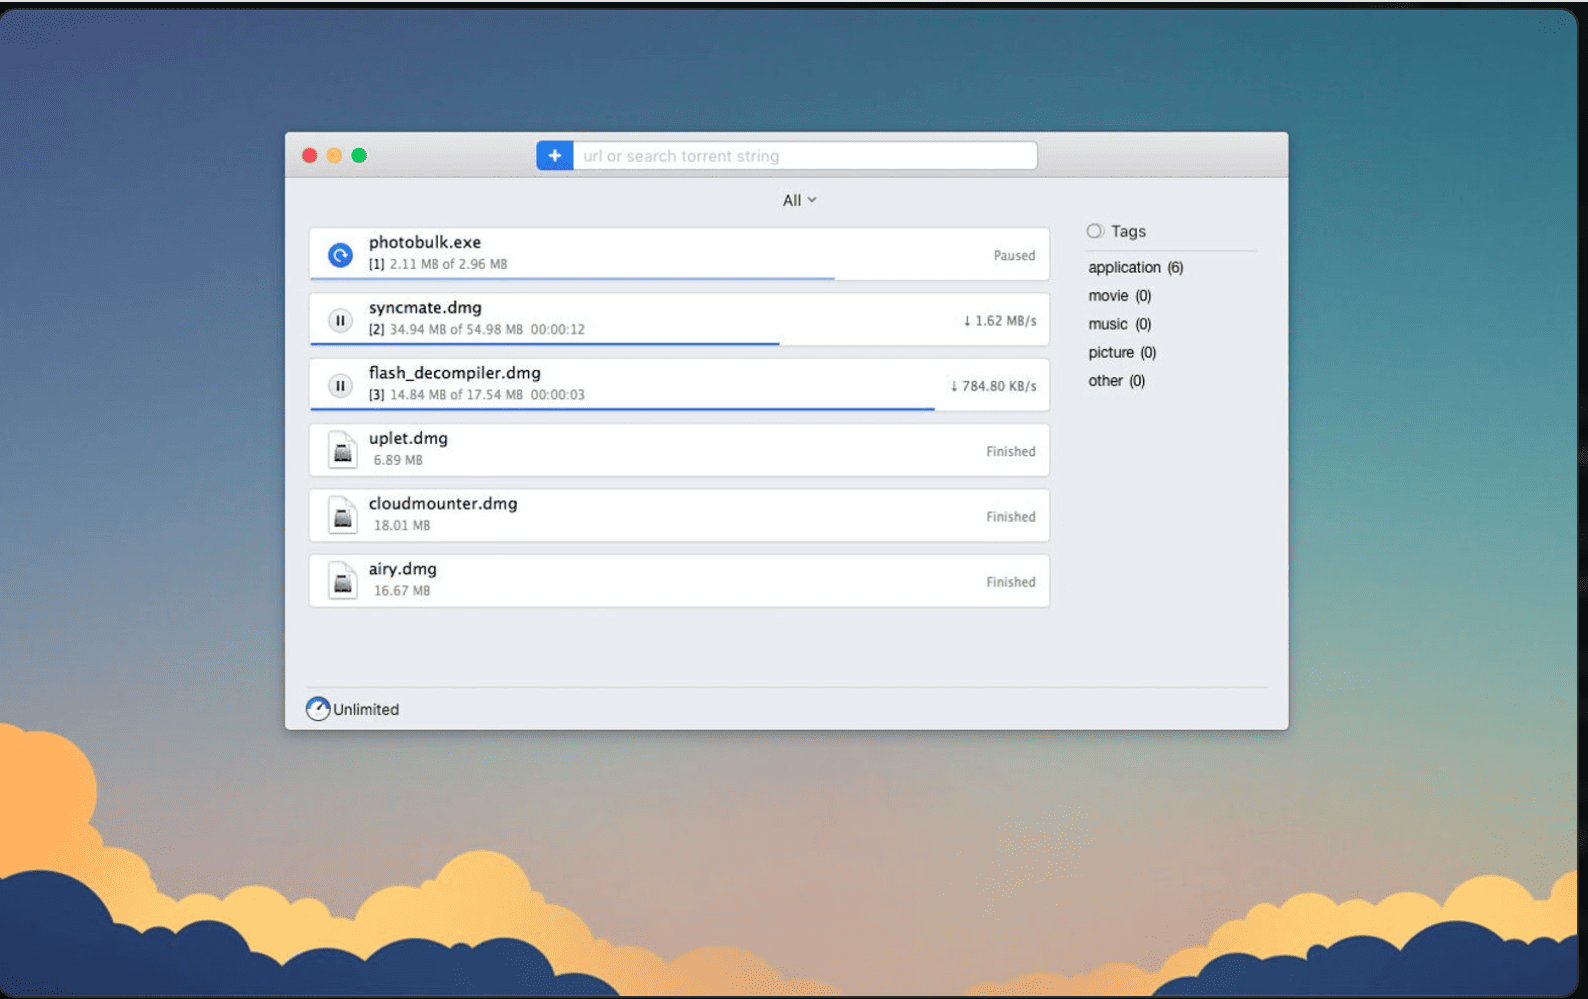Click the Finished status of uplet.dmg

(1011, 452)
